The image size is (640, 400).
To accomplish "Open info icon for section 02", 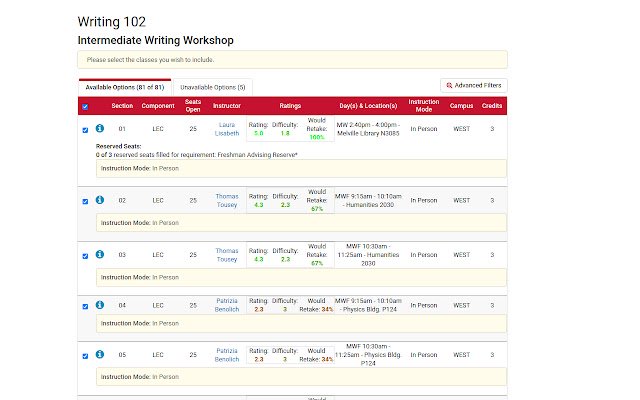I will 100,200.
